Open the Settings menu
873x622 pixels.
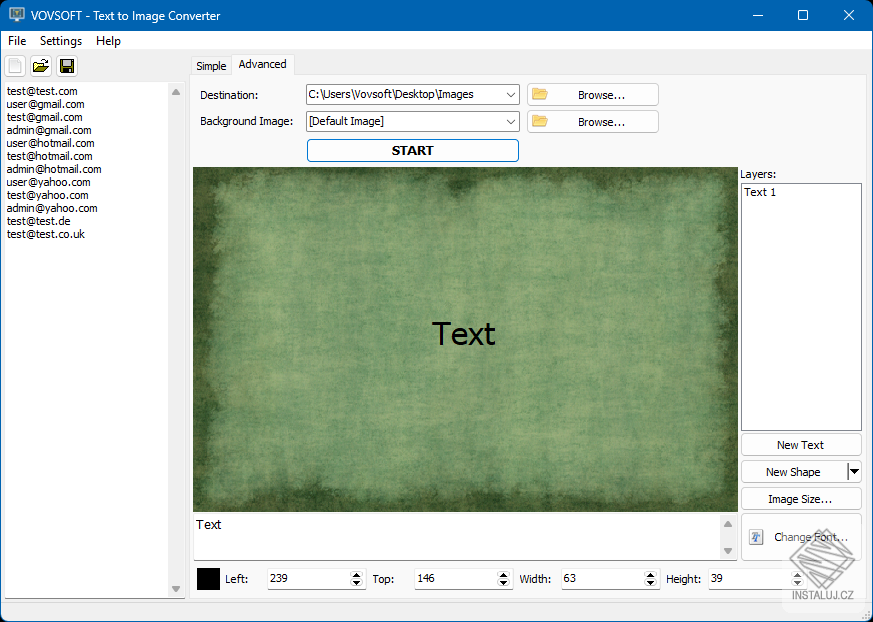tap(61, 41)
